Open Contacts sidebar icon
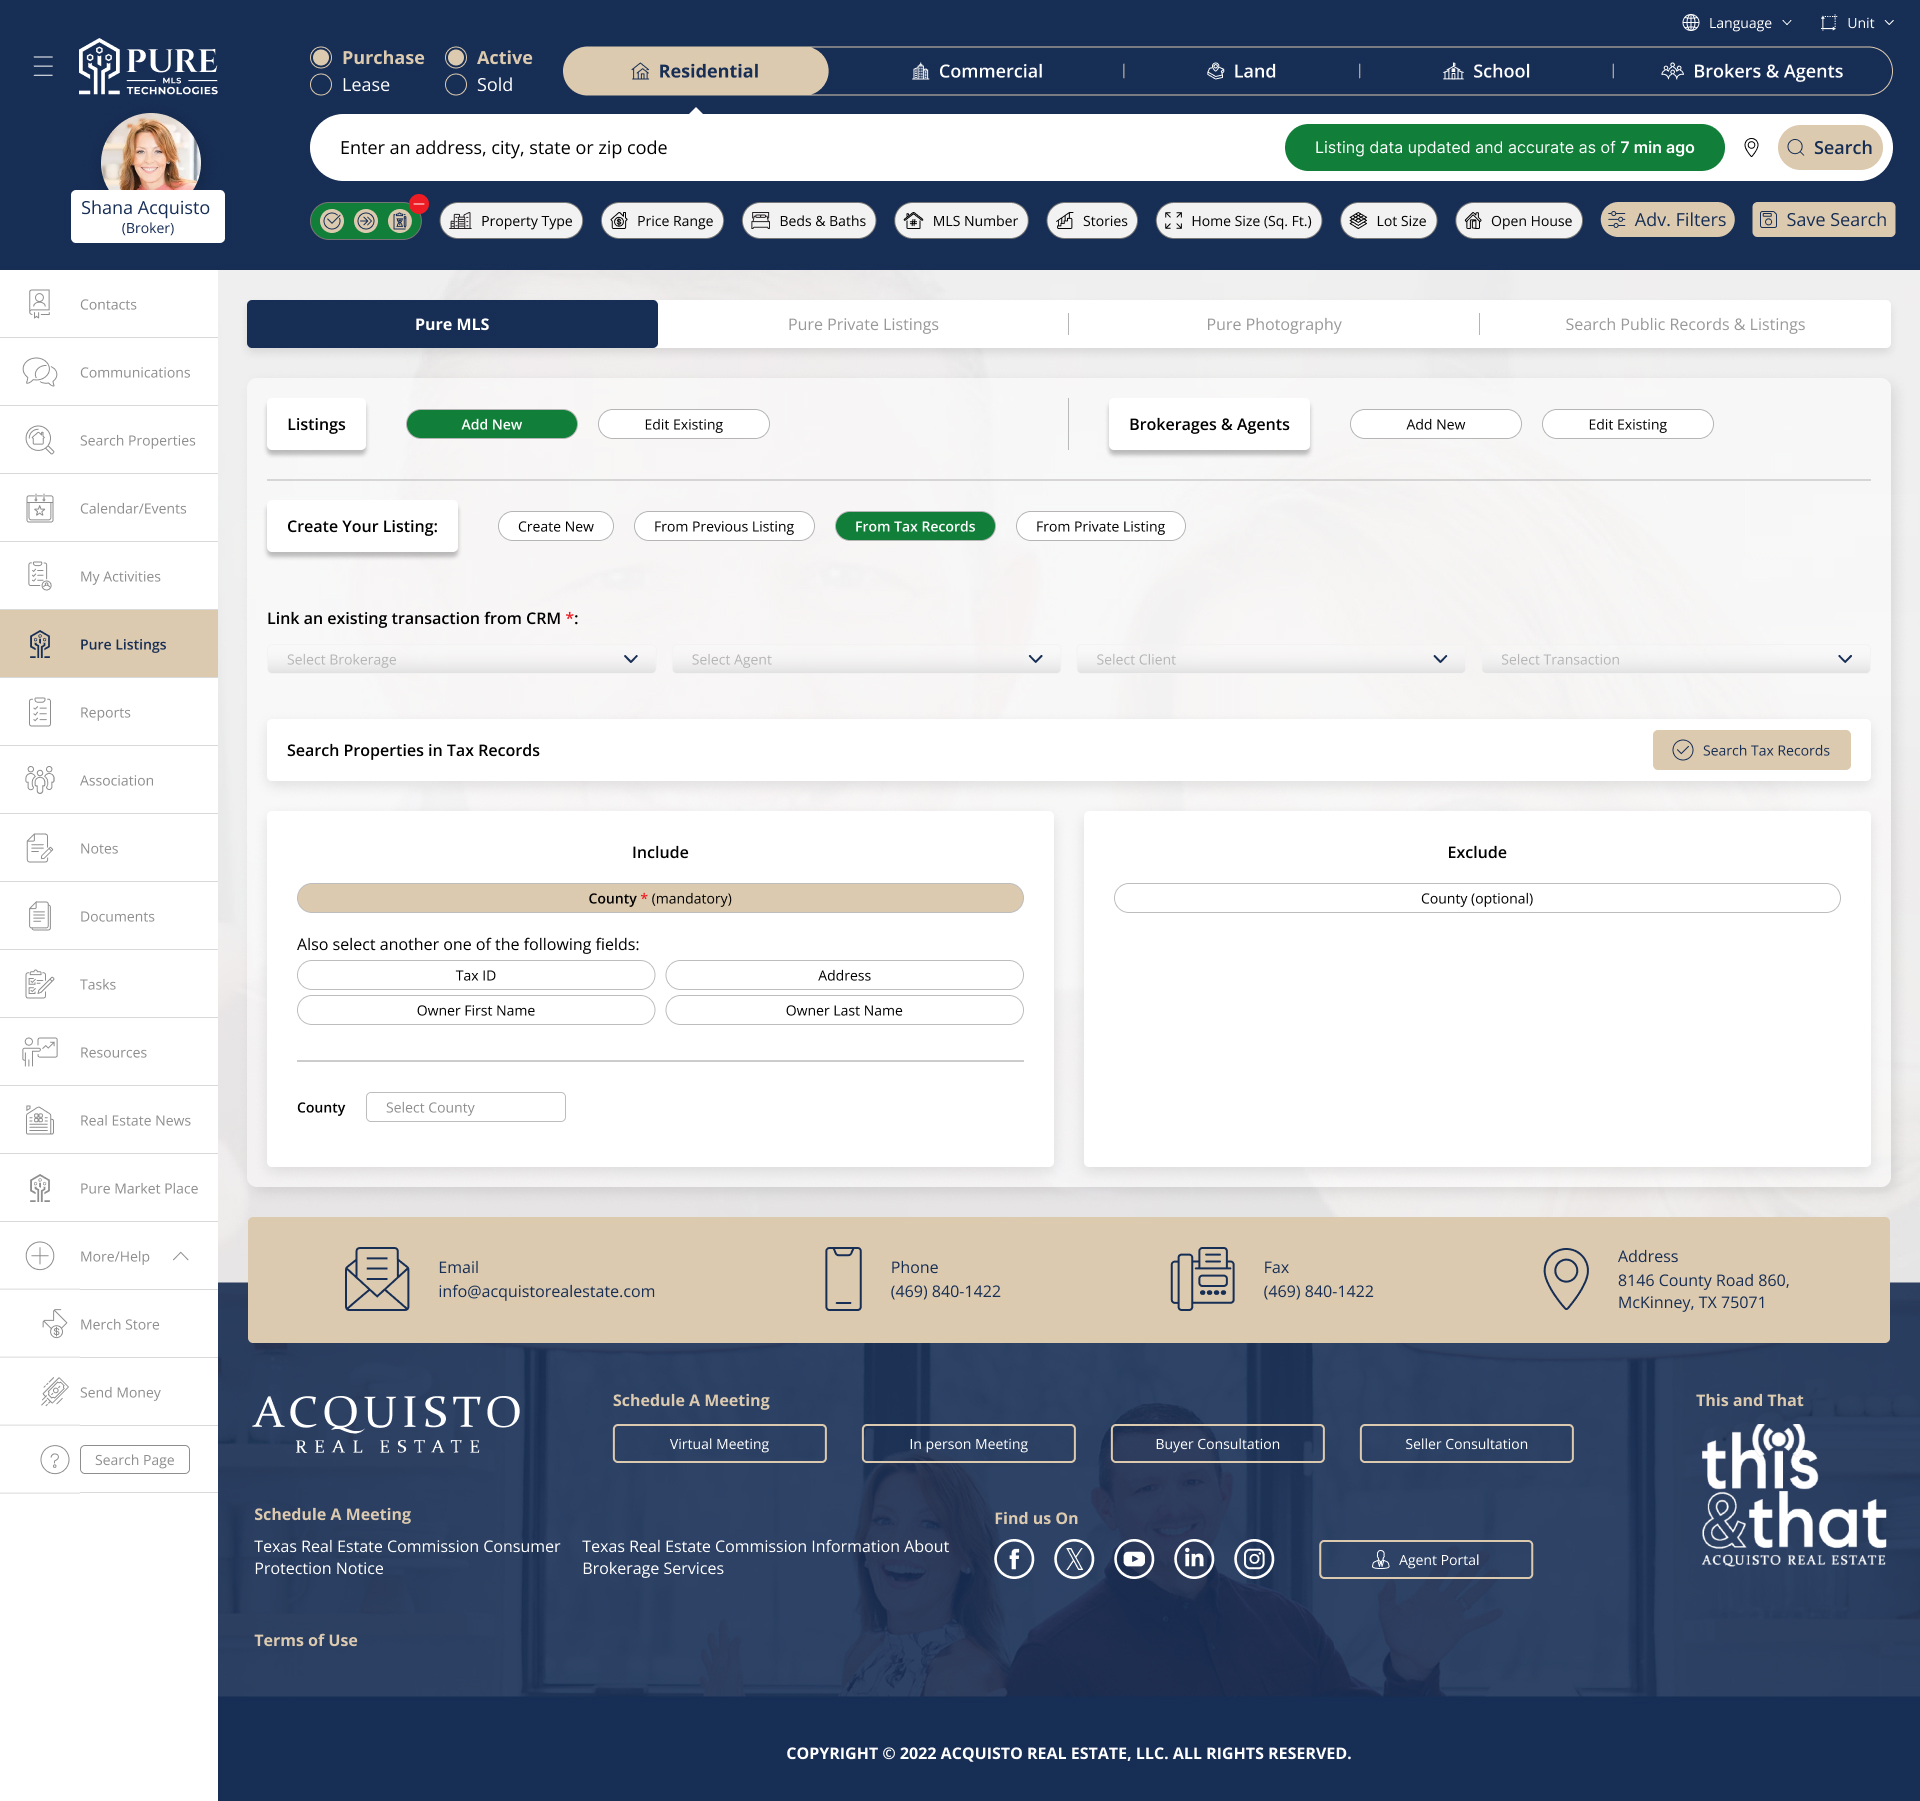Viewport: 1920px width, 1801px height. pyautogui.click(x=40, y=304)
